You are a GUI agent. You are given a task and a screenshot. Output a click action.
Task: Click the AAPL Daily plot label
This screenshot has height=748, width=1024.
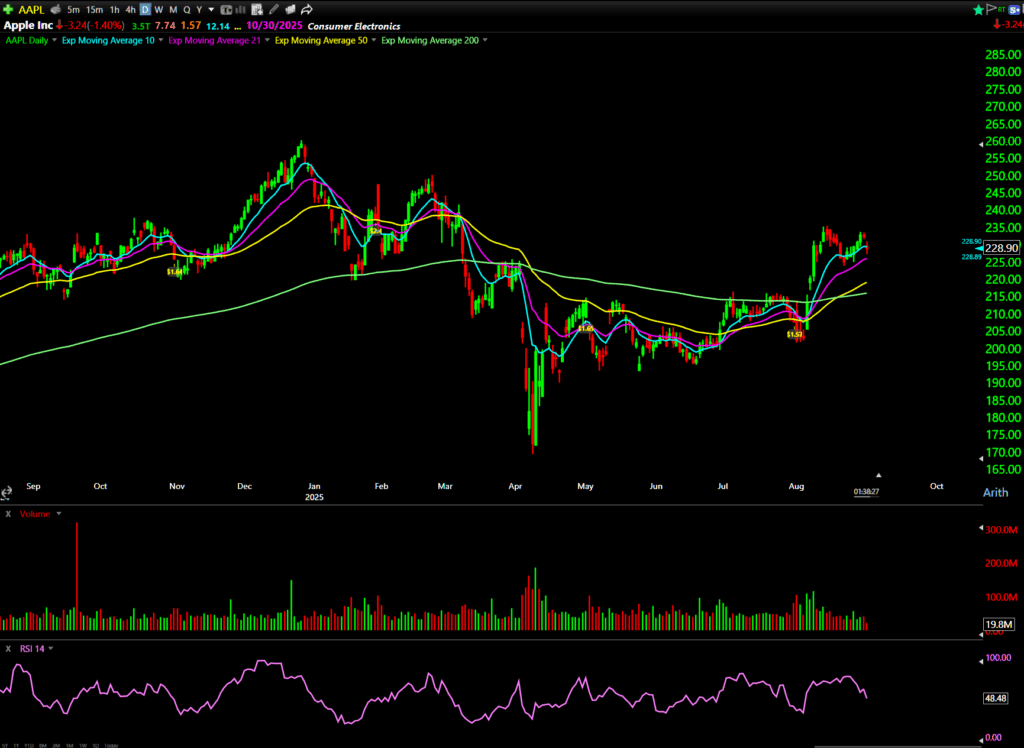pyautogui.click(x=27, y=41)
